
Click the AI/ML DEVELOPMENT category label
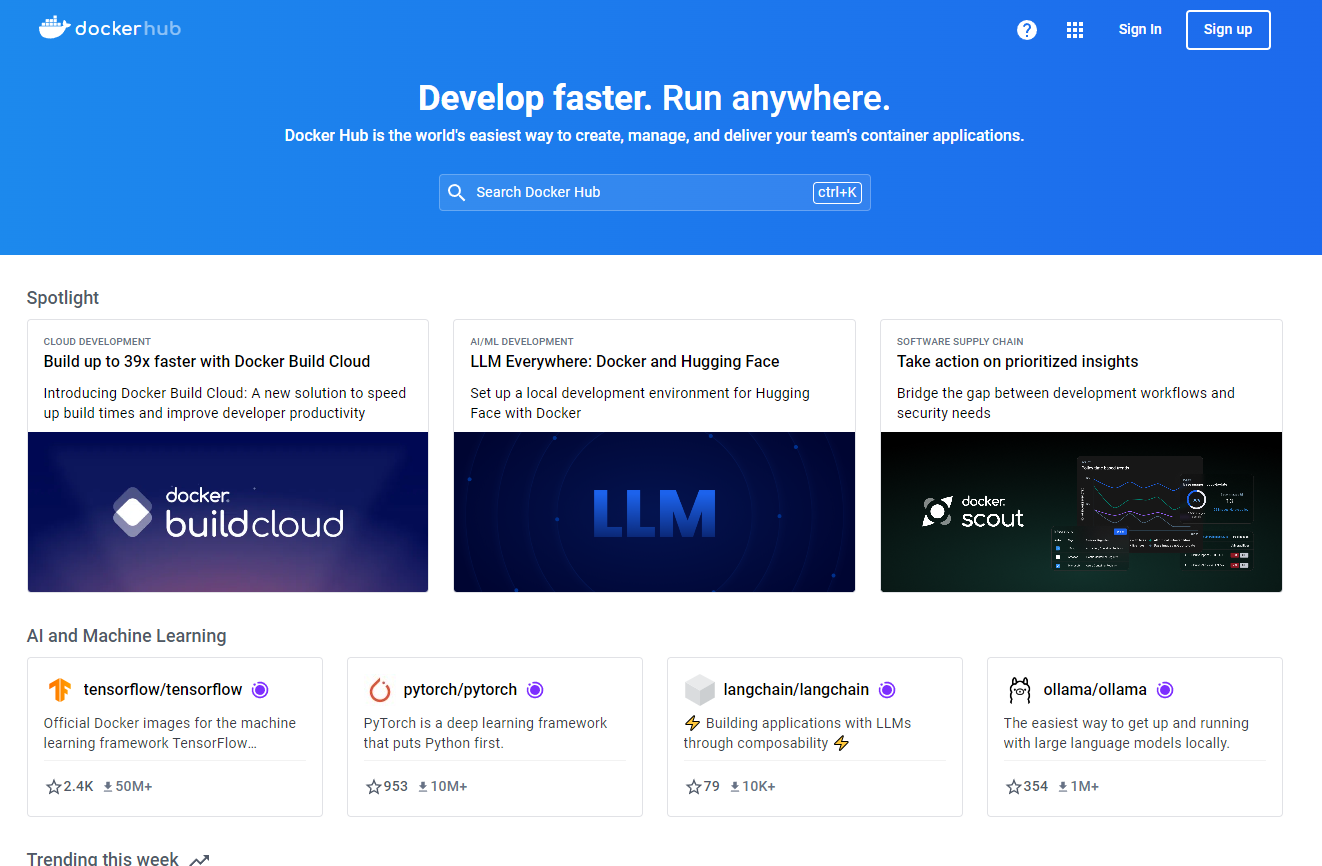522,342
